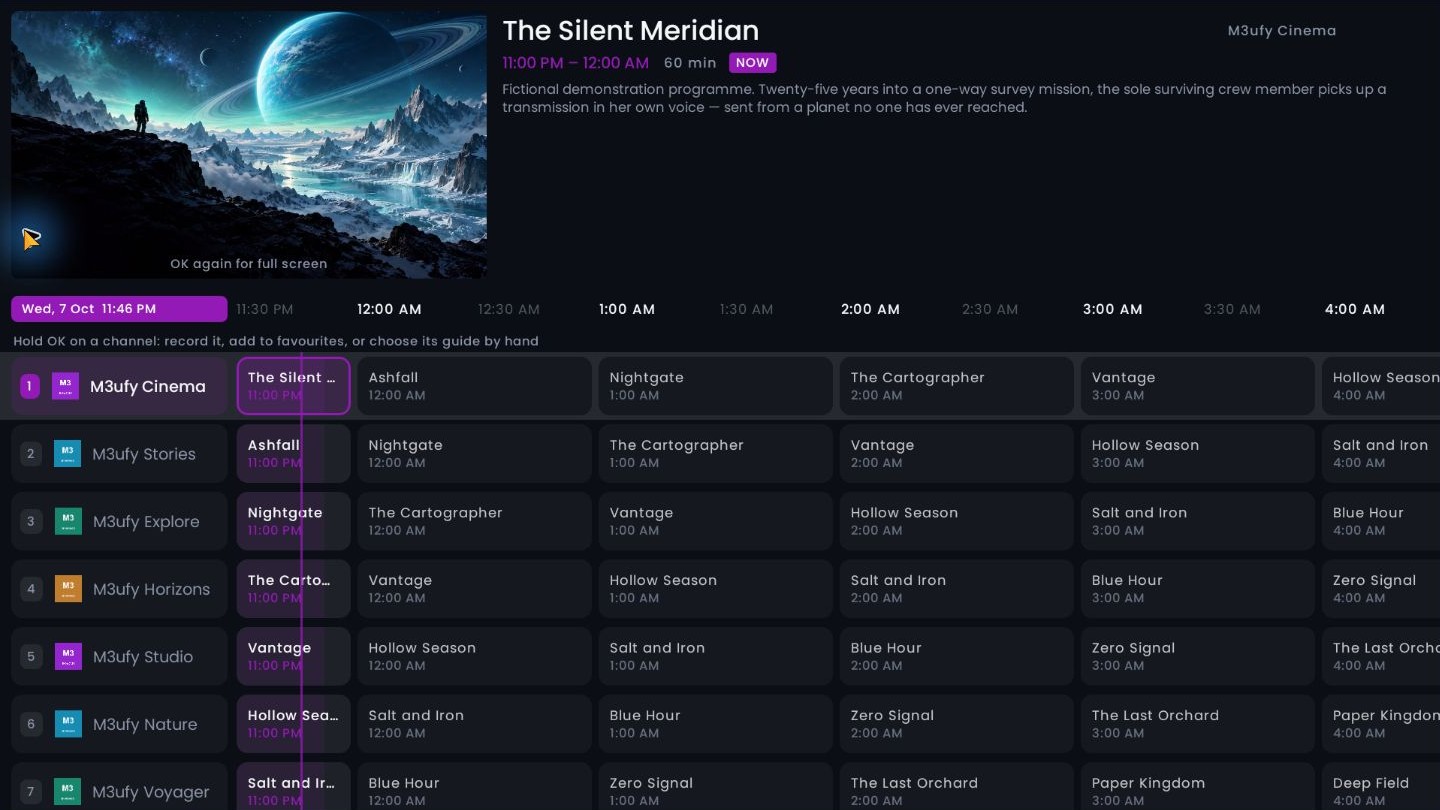Select channel number 1 badge
The height and width of the screenshot is (810, 1440).
coord(30,386)
